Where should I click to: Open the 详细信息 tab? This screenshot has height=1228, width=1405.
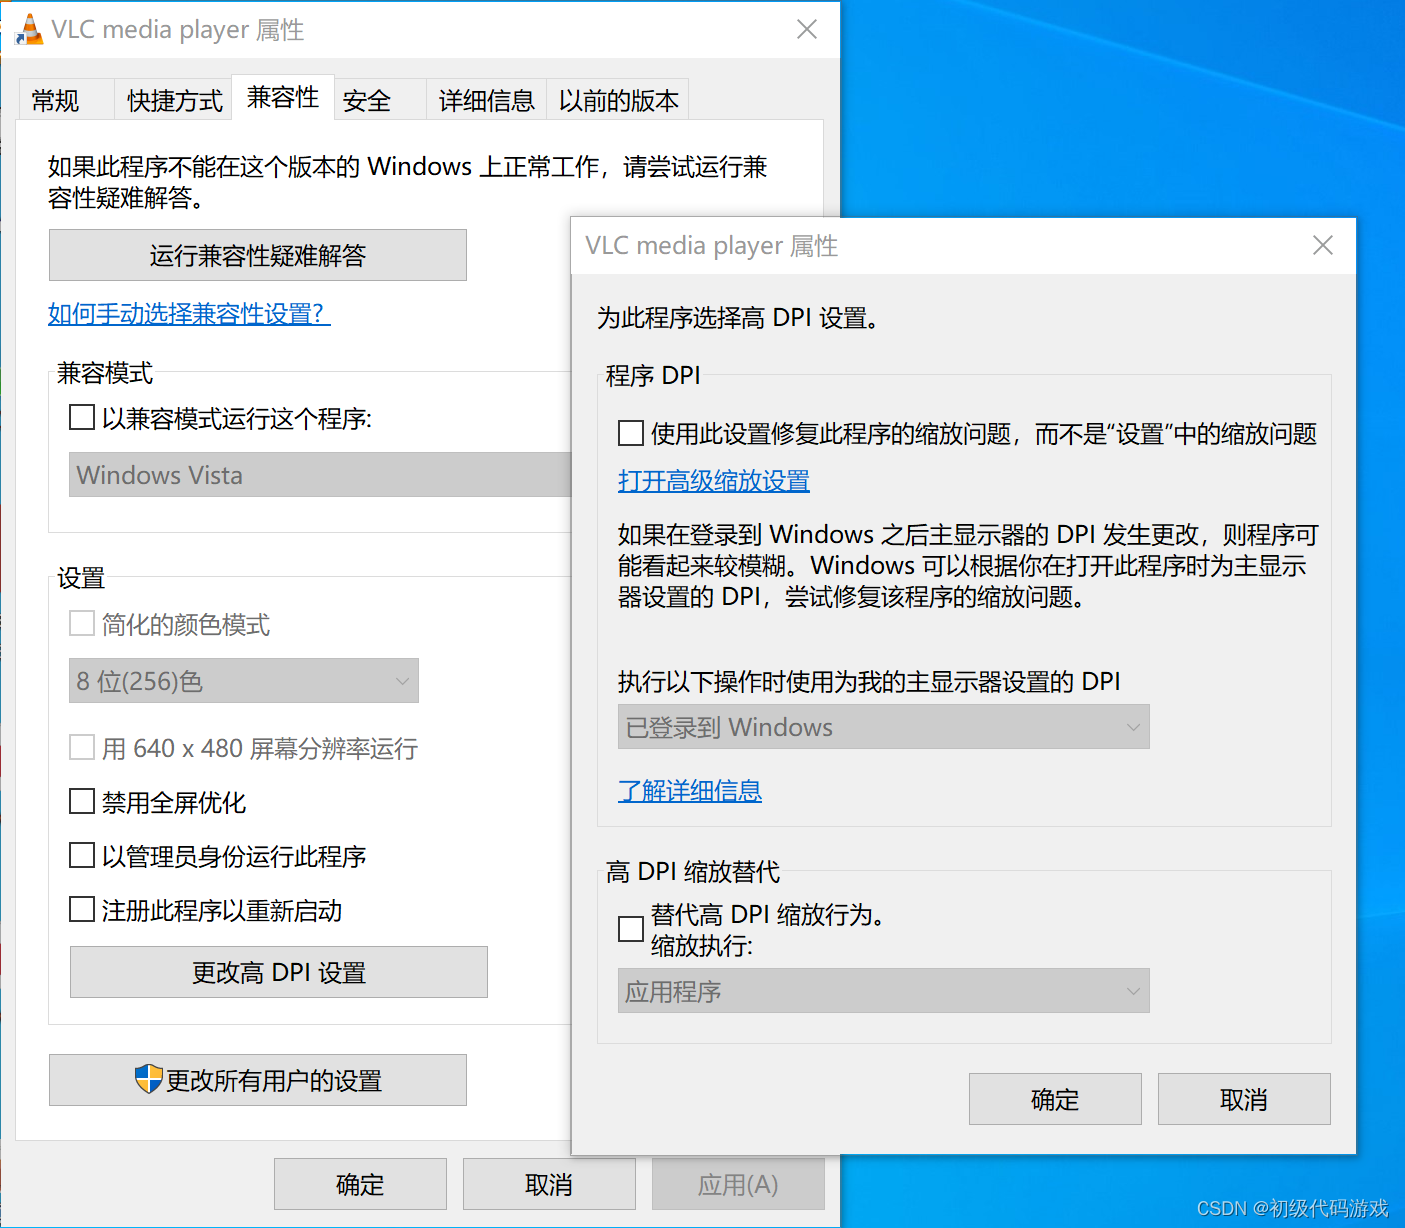[486, 100]
